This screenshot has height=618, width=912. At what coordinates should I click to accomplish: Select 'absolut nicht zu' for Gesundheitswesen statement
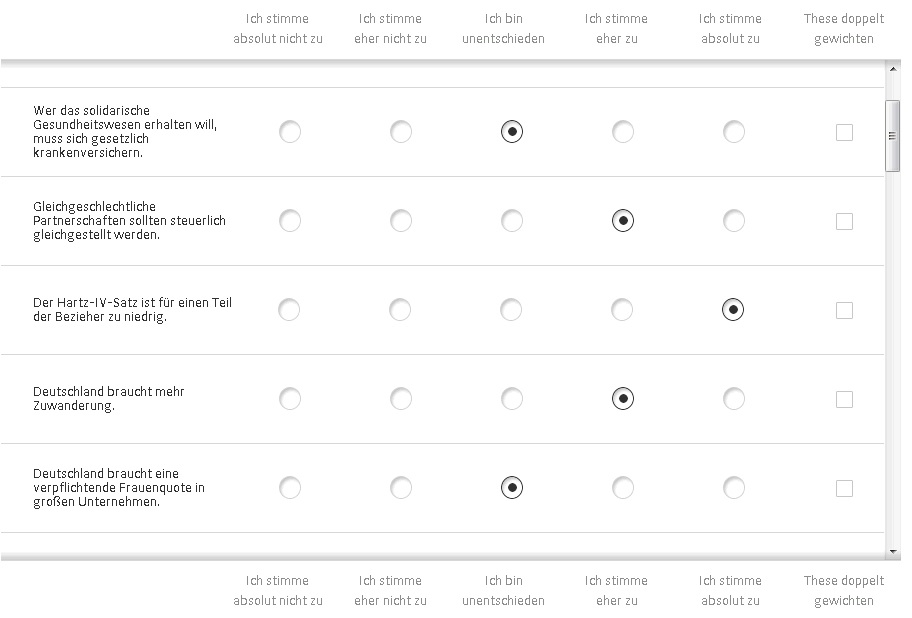(290, 132)
